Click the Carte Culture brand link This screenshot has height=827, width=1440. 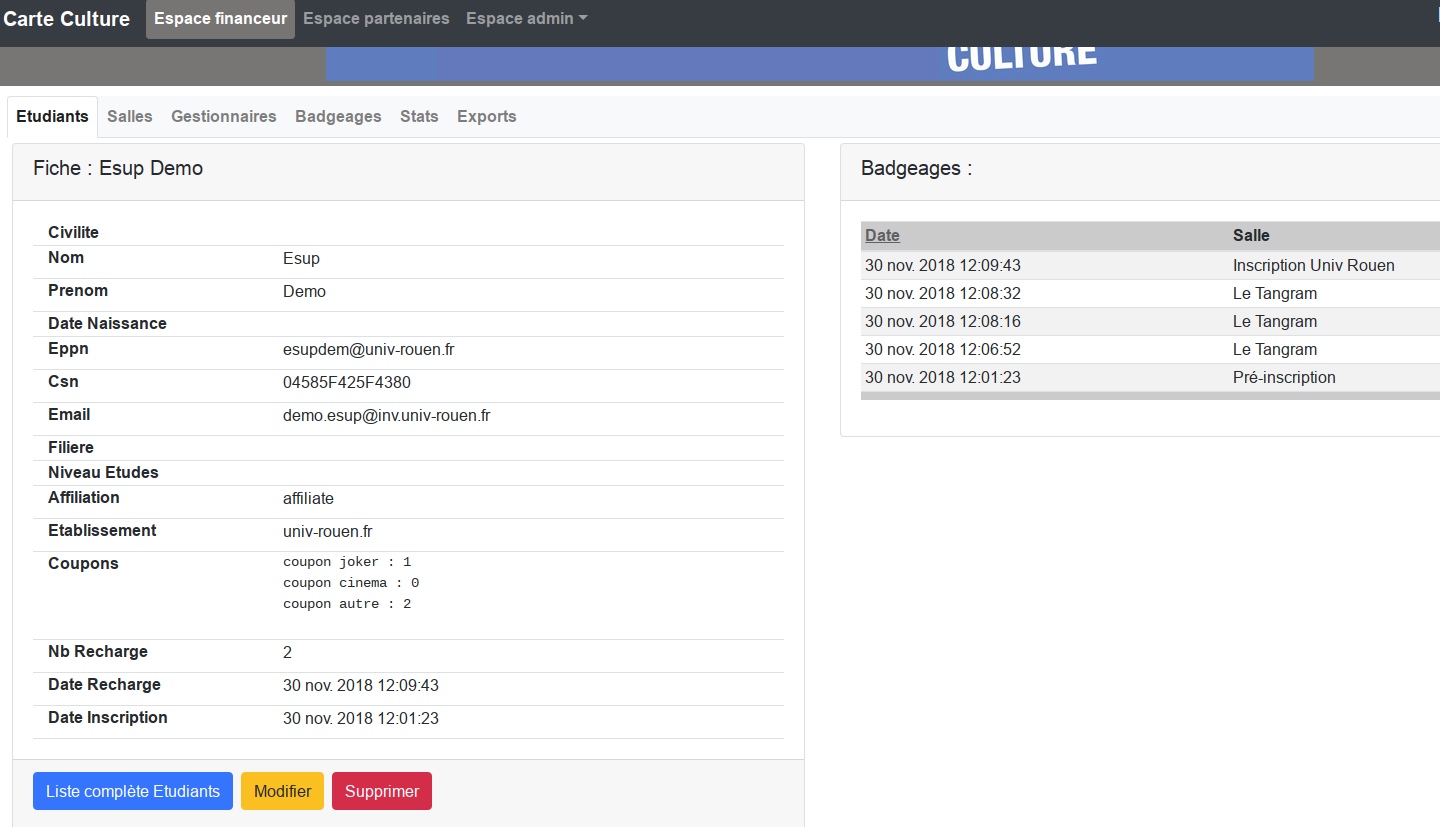[67, 19]
